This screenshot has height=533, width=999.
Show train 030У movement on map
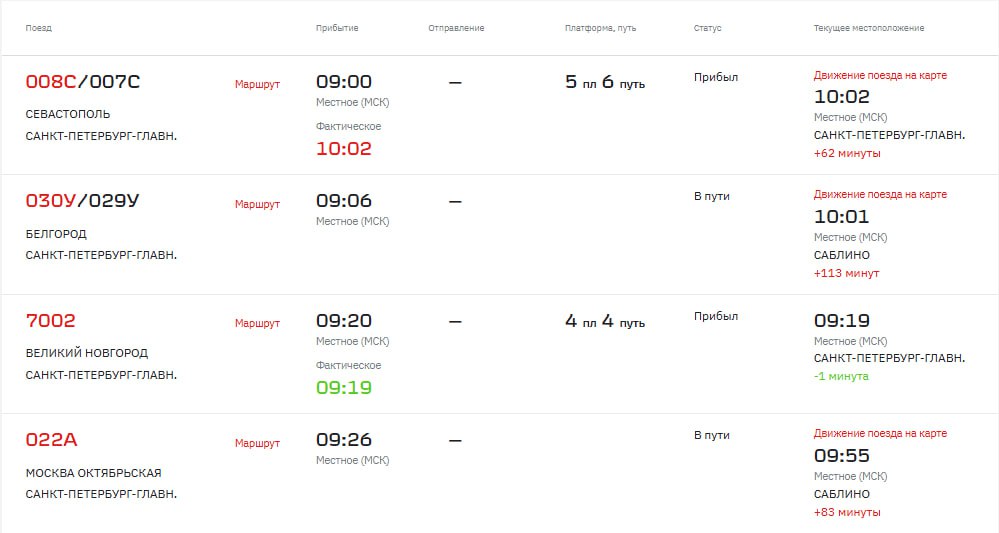click(880, 194)
